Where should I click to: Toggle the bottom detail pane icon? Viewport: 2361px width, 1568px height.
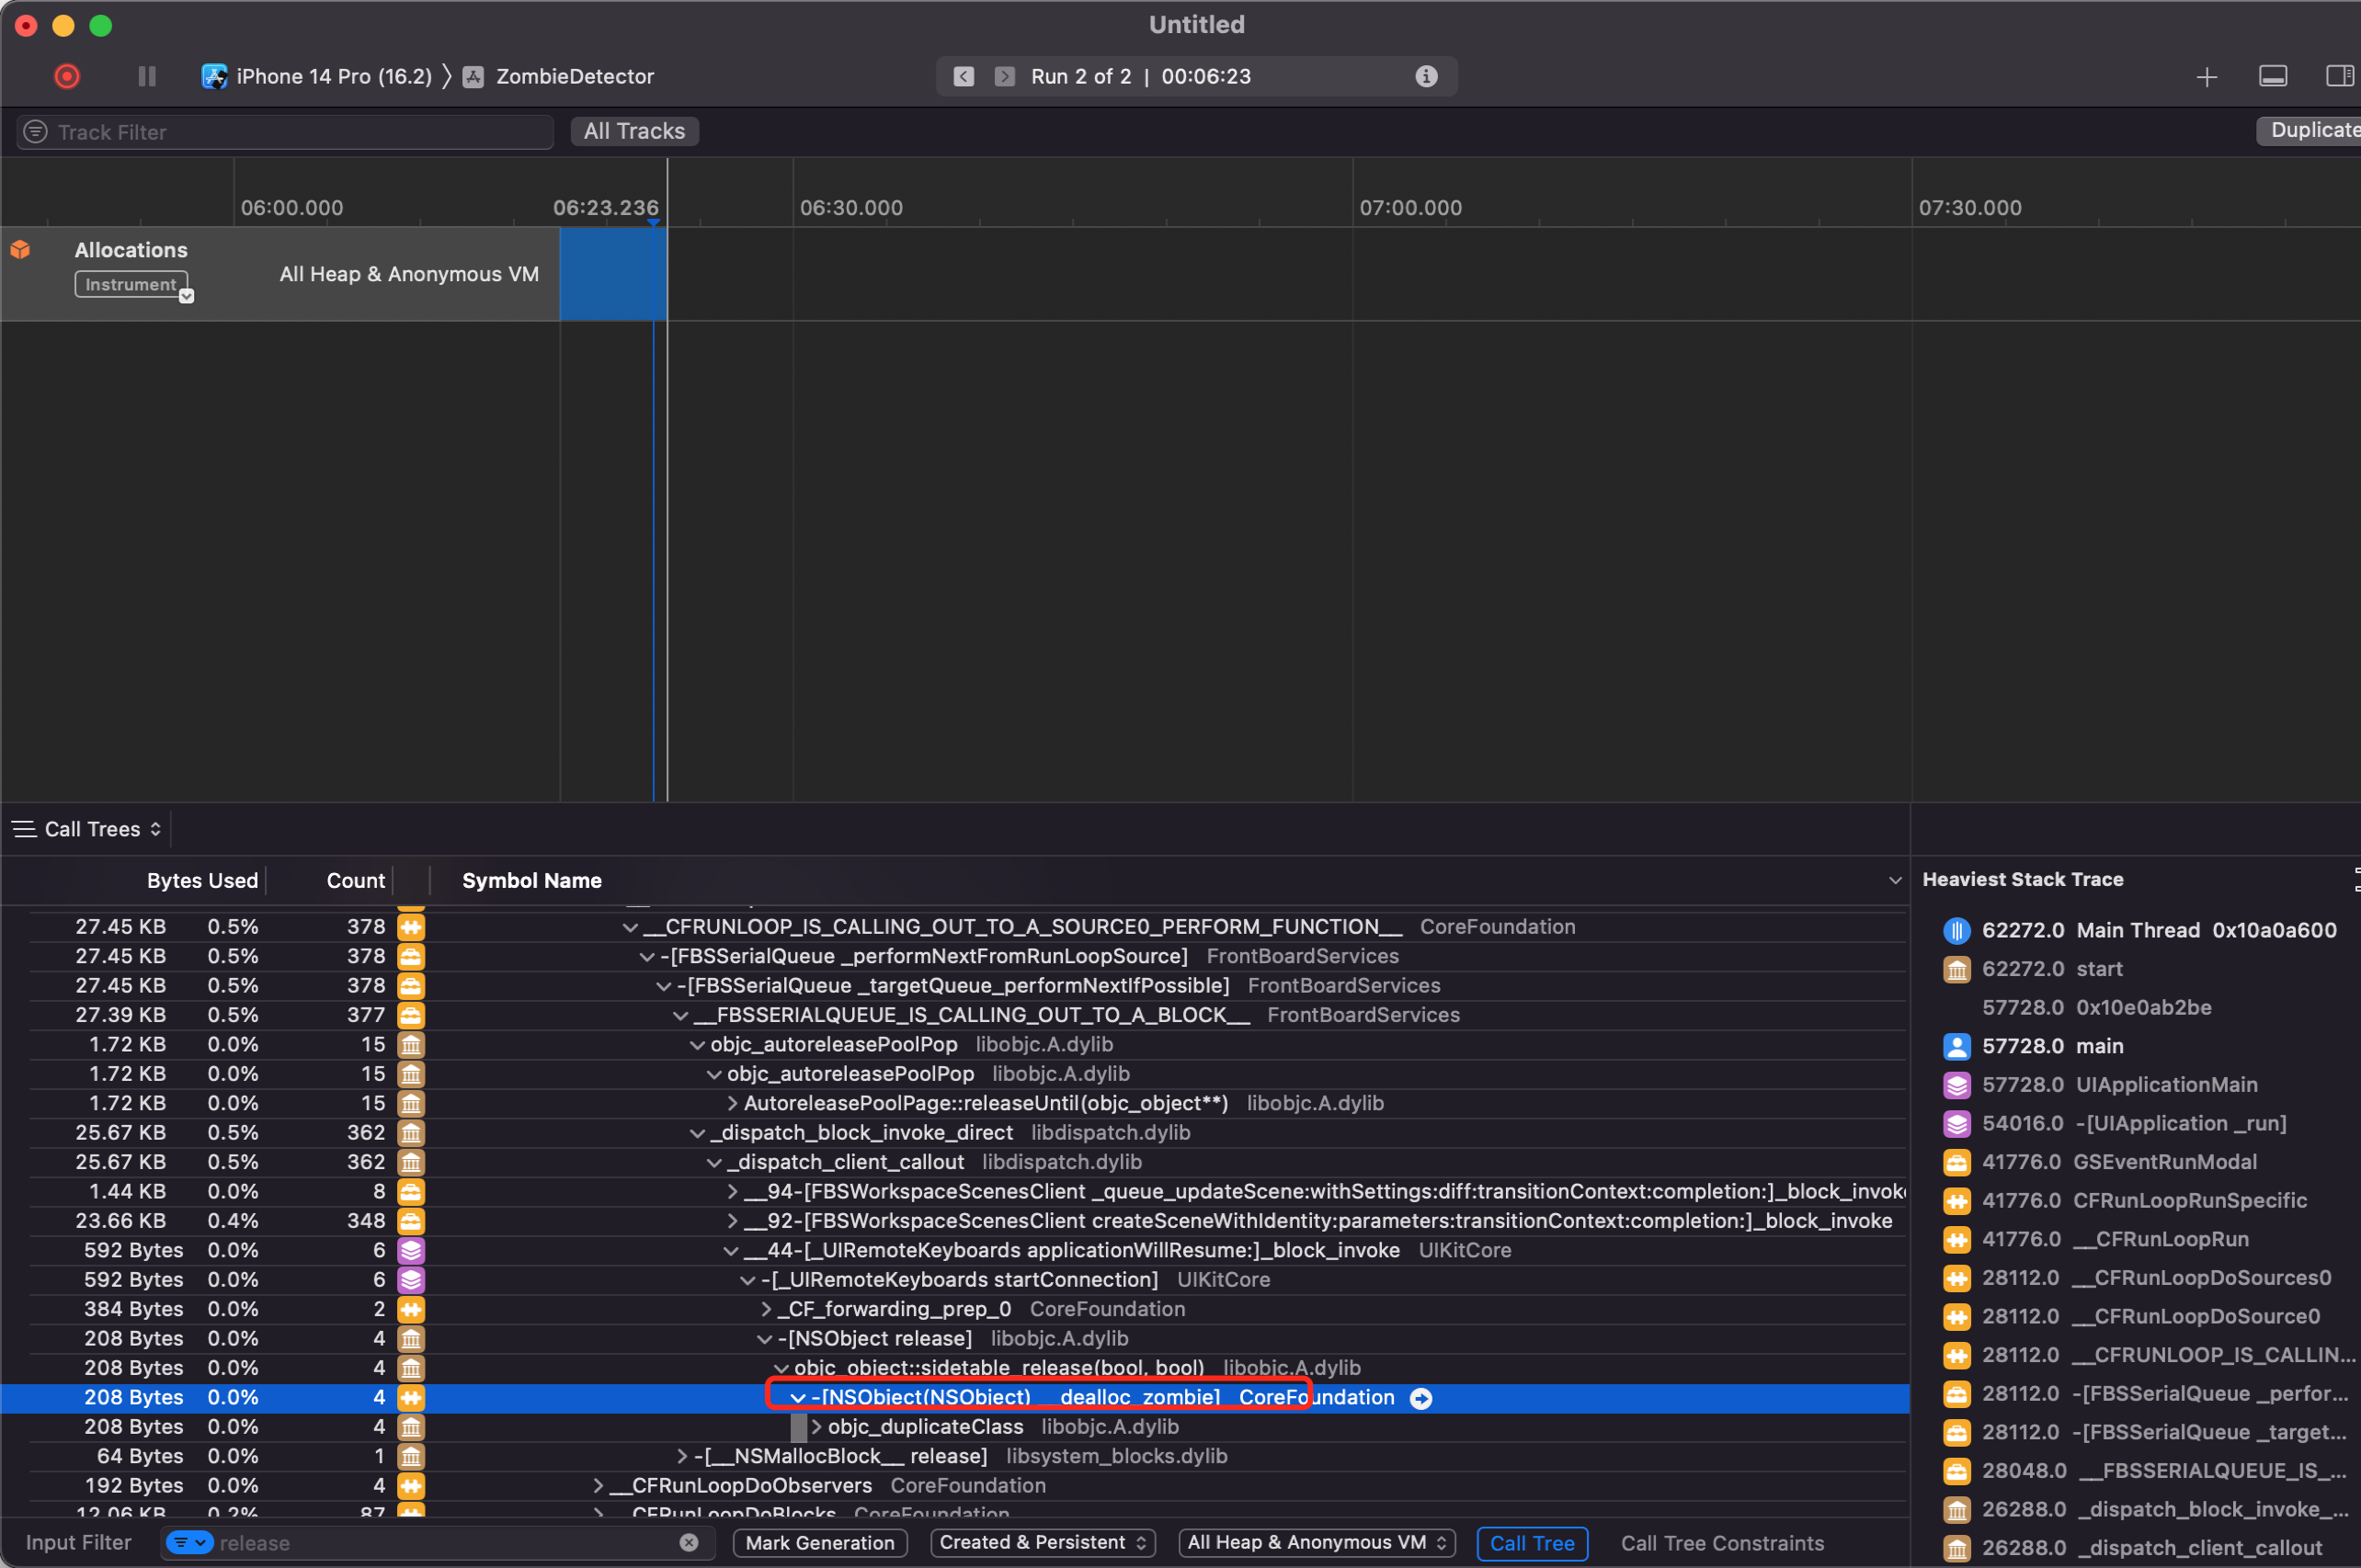tap(2272, 76)
